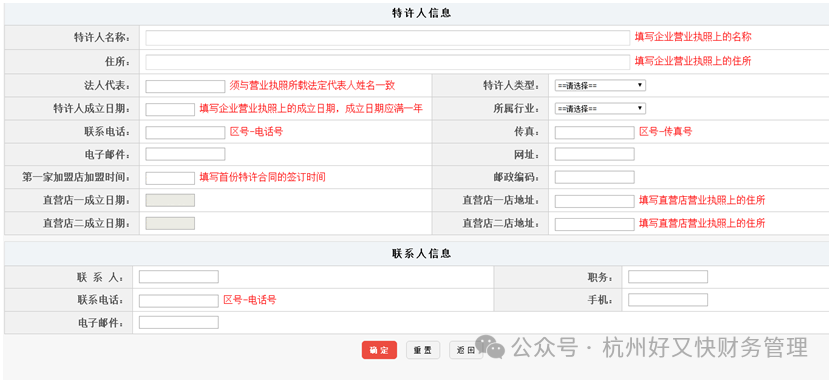
Task: Click the 传真 input field
Action: point(595,133)
